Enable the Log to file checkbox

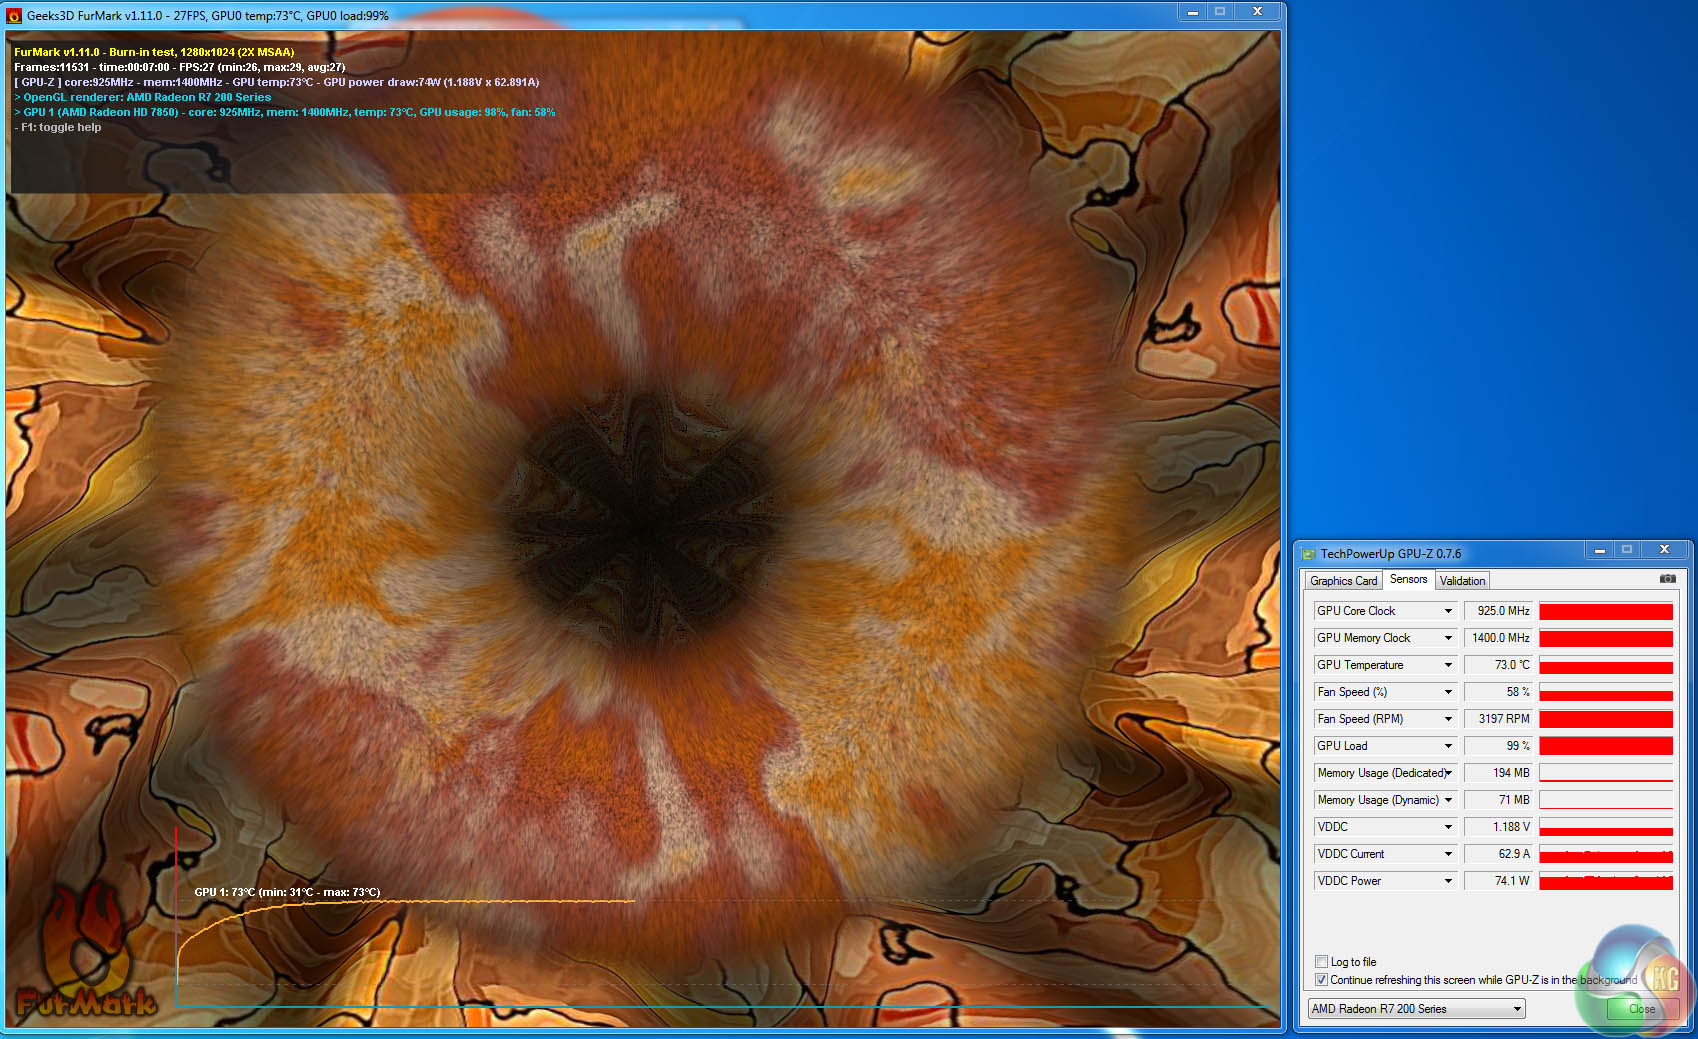[x=1321, y=962]
